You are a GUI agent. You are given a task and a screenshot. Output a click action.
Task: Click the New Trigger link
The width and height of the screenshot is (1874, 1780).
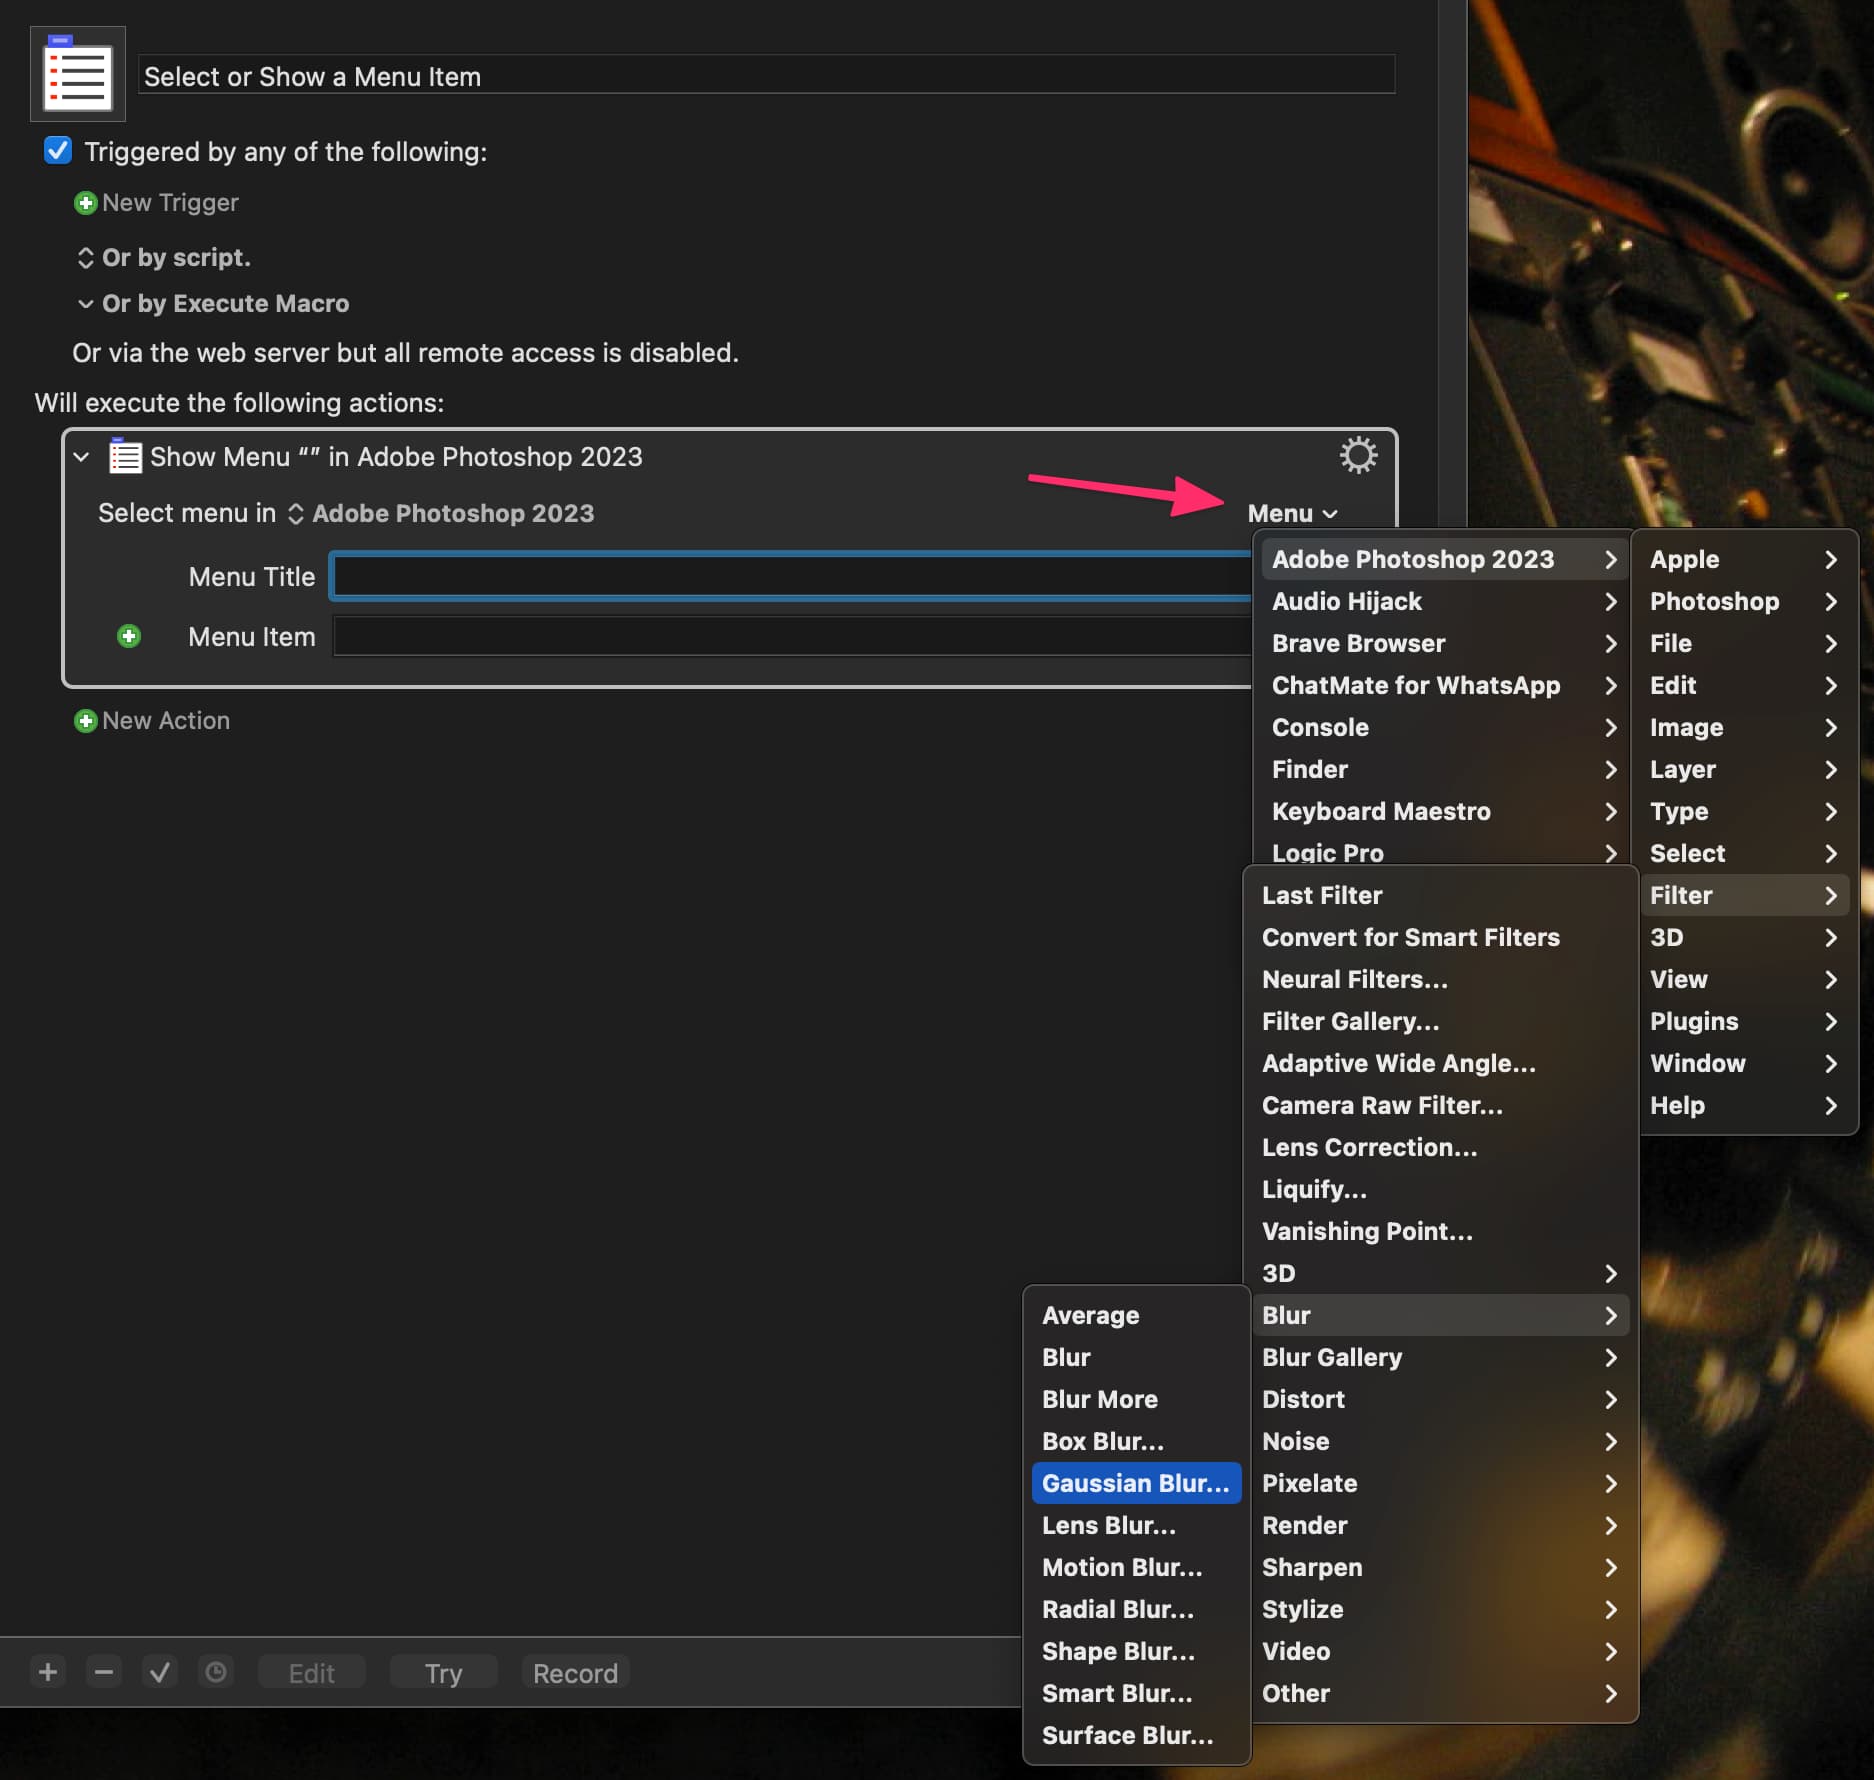[170, 203]
